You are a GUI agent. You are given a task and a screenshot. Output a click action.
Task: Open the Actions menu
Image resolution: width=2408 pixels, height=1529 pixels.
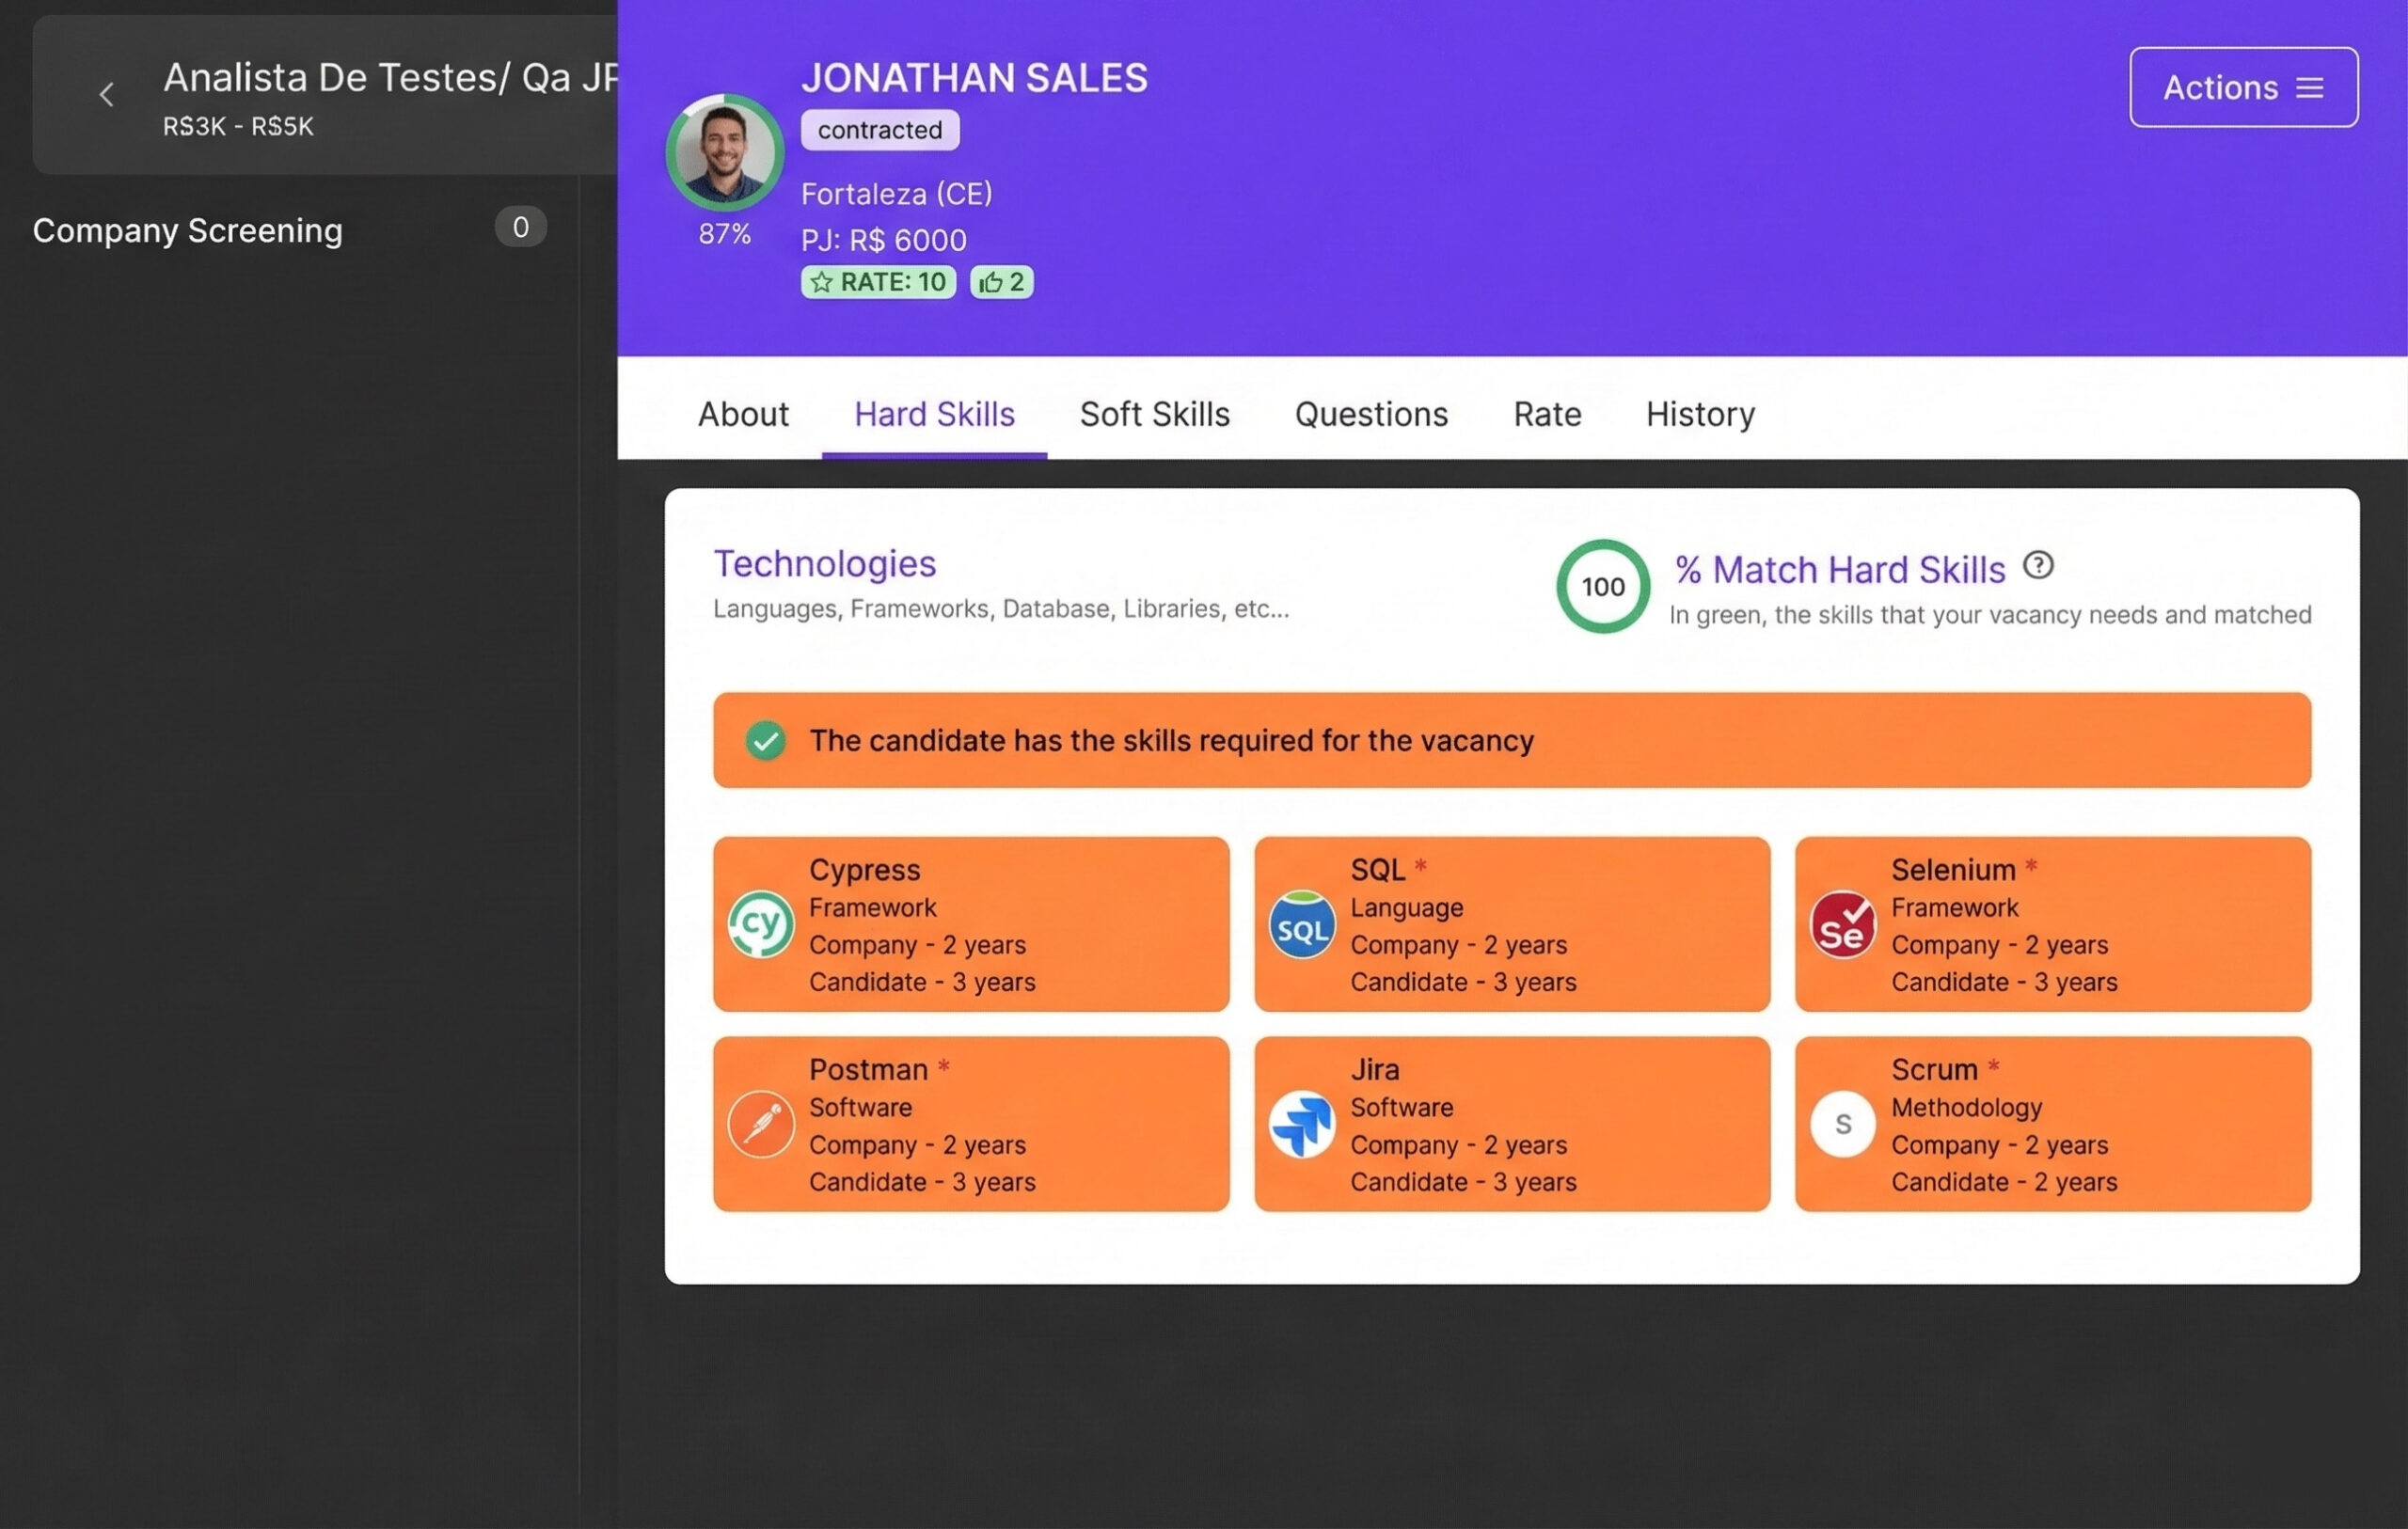[2242, 88]
